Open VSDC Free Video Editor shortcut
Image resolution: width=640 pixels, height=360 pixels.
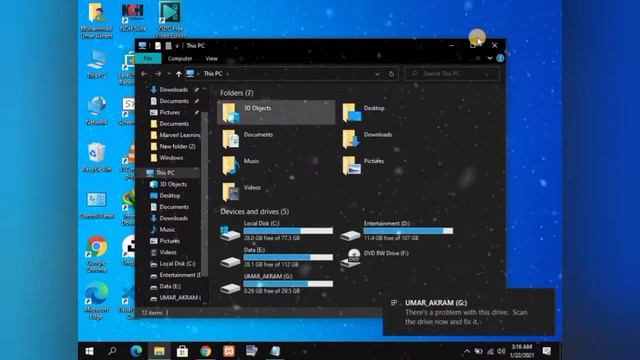(x=170, y=20)
